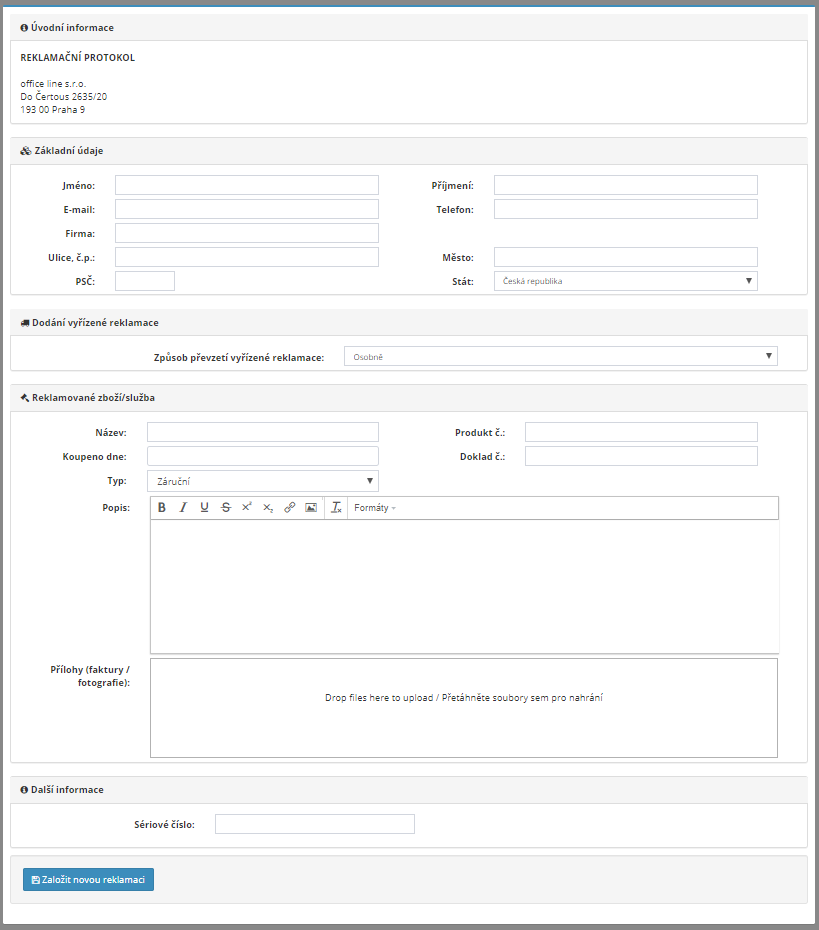Toggle italic formatting in Popis editor
The height and width of the screenshot is (930, 819).
(183, 508)
